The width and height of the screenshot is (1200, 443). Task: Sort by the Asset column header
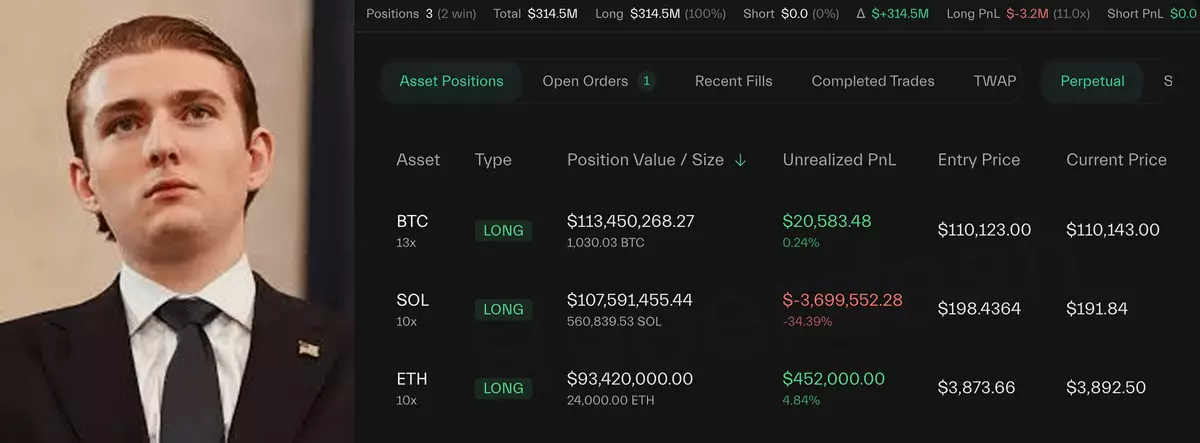(418, 160)
